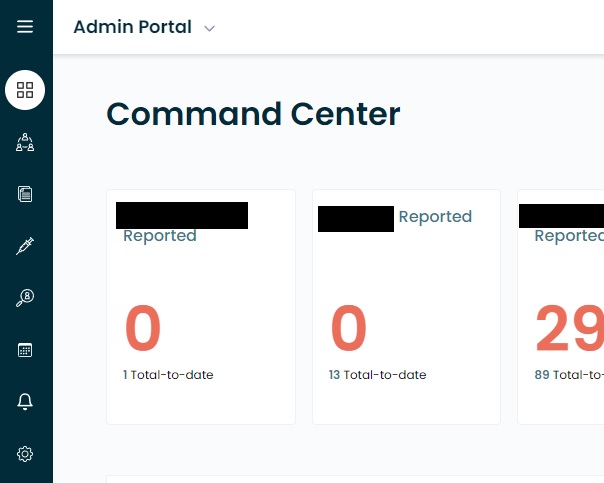
Task: Open the notifications bell
Action: point(25,402)
